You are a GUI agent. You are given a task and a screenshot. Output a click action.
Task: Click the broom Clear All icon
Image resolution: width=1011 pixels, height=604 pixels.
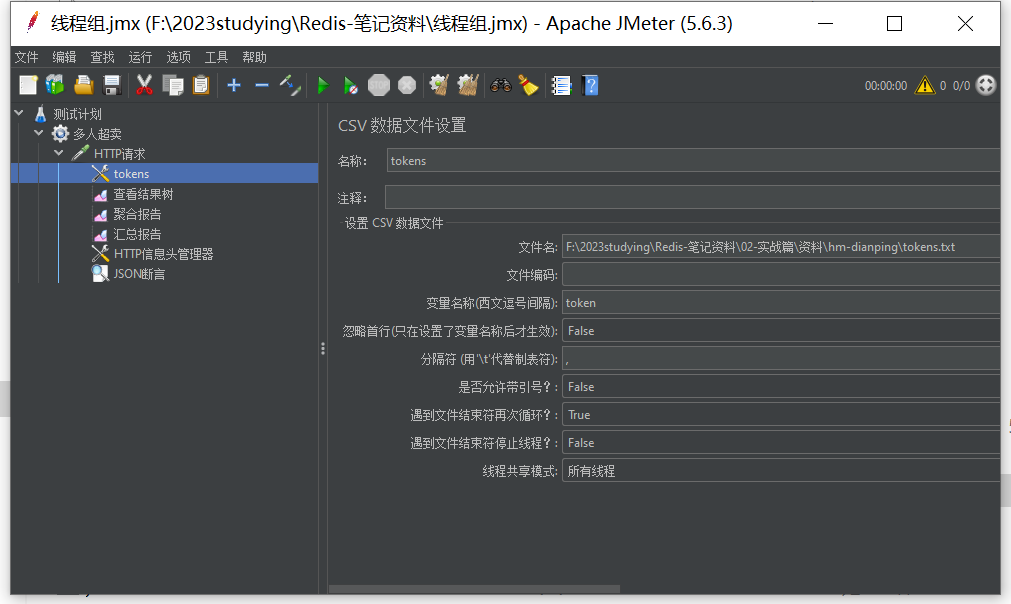coord(528,86)
